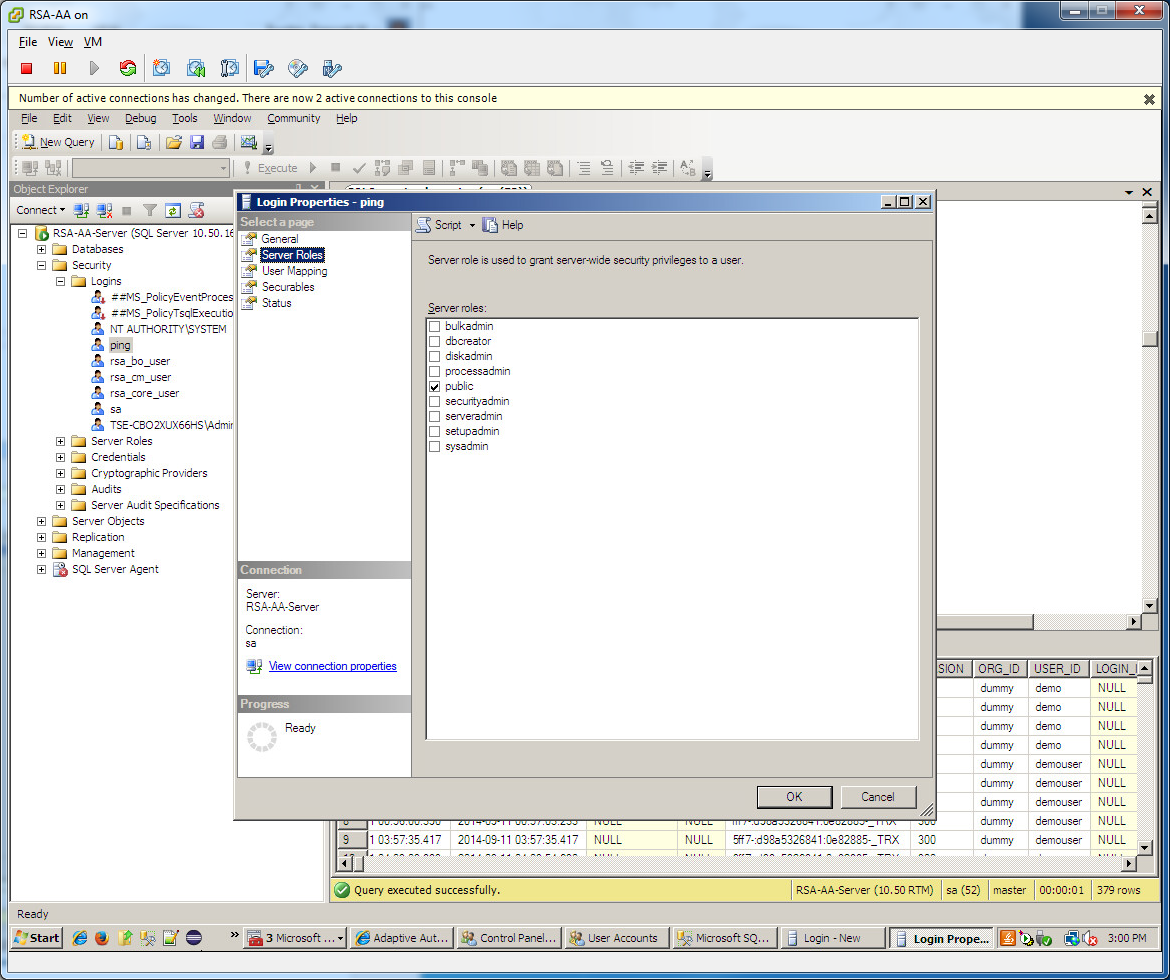Open the Tools menu
Screen dimensions: 1170x980
(x=185, y=118)
